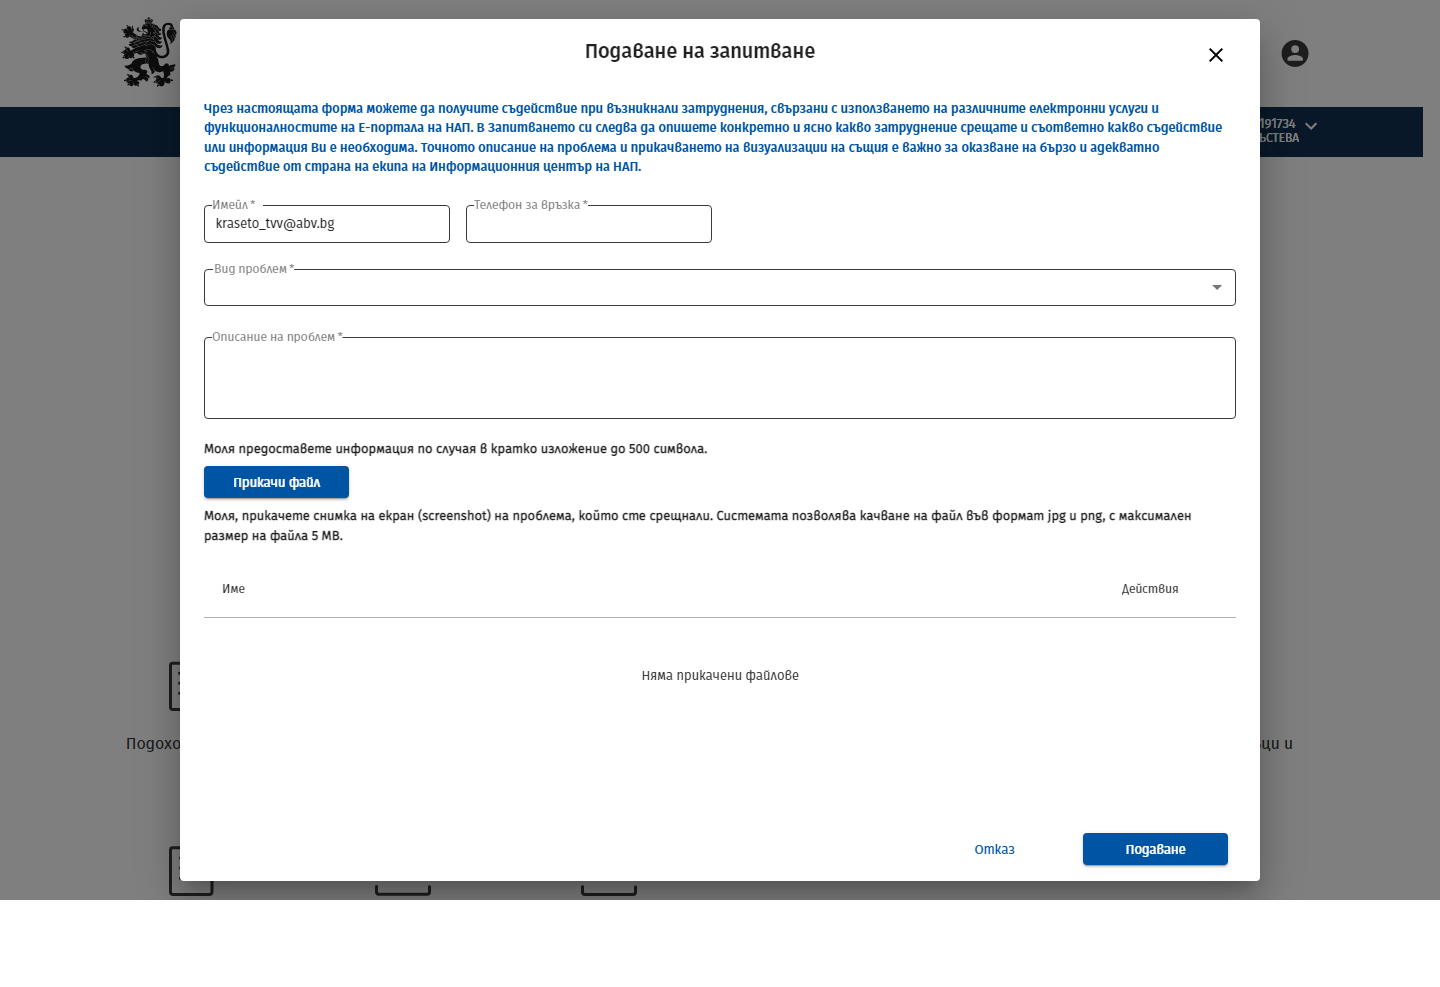The height and width of the screenshot is (987, 1440).
Task: Expand the chevron next to 191734
Action: (1311, 127)
